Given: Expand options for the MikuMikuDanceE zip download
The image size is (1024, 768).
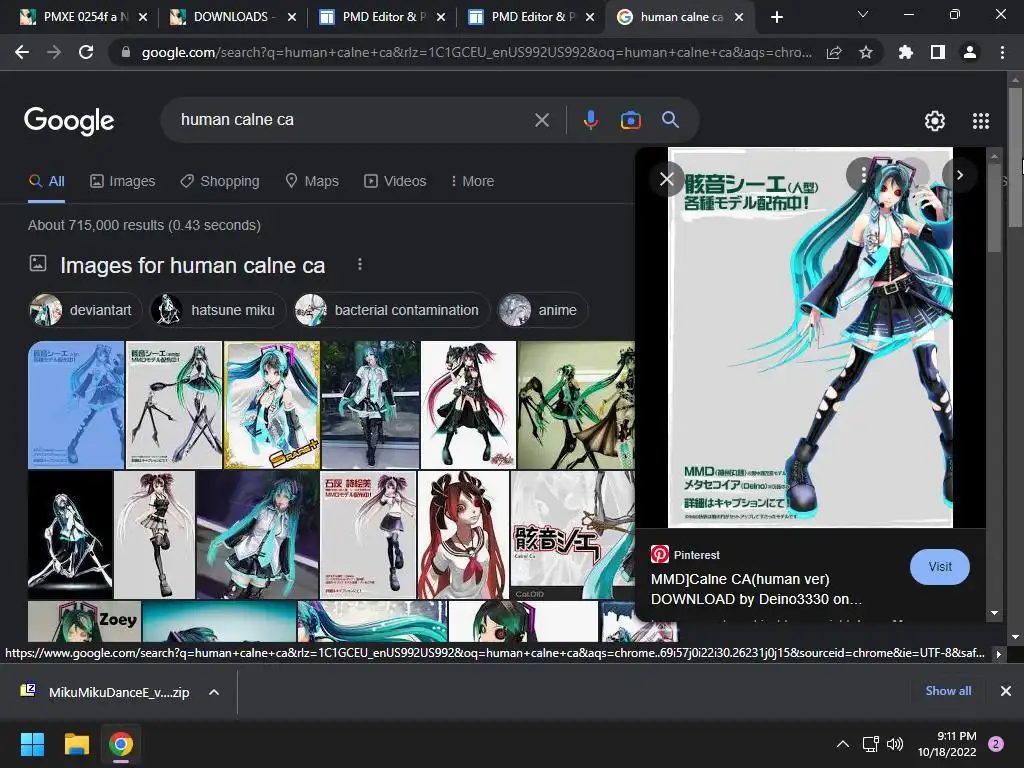Looking at the screenshot, I should (214, 692).
